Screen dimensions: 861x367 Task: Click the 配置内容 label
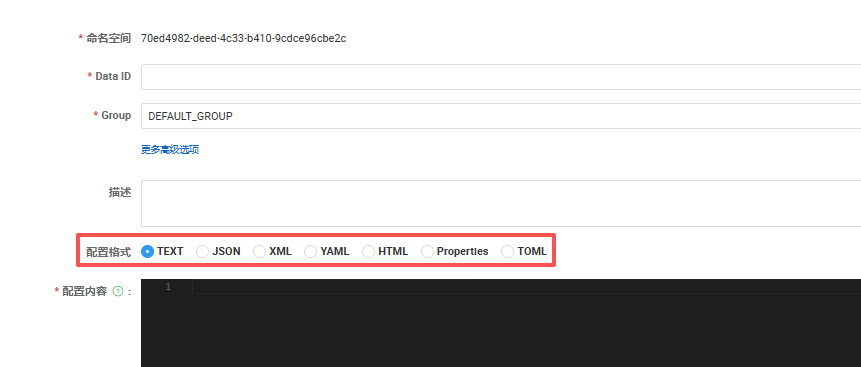click(85, 291)
